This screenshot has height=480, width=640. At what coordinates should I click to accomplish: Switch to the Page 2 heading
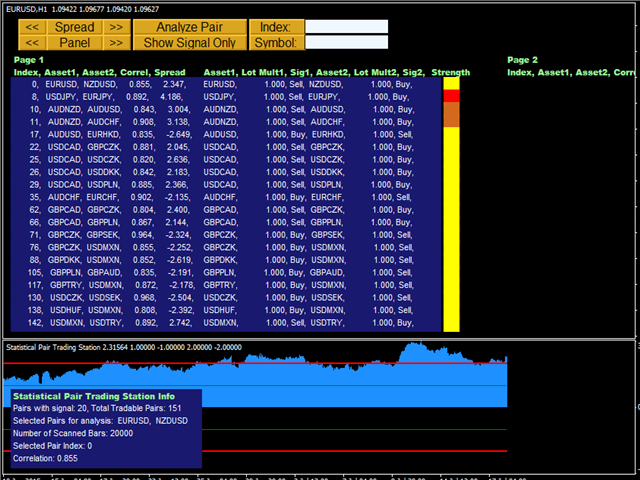point(522,60)
